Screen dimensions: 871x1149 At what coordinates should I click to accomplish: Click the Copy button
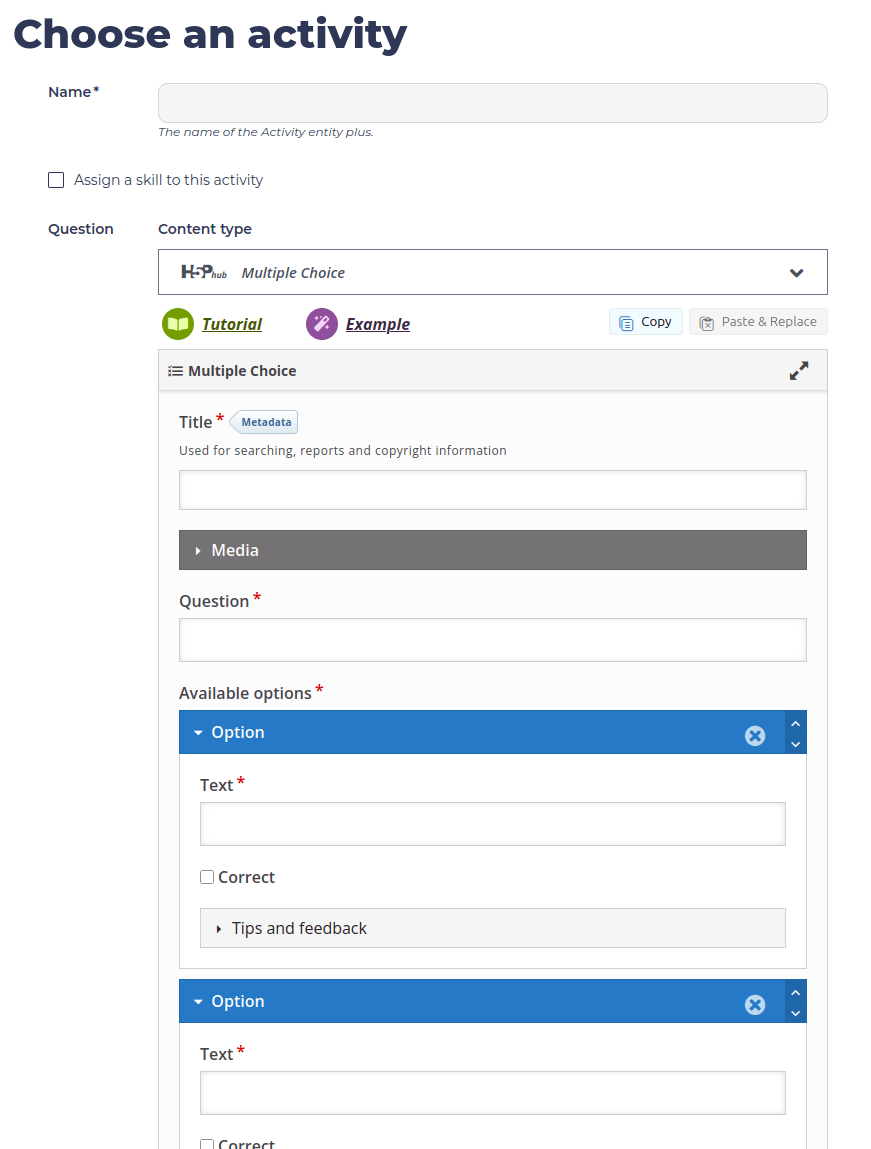point(645,322)
